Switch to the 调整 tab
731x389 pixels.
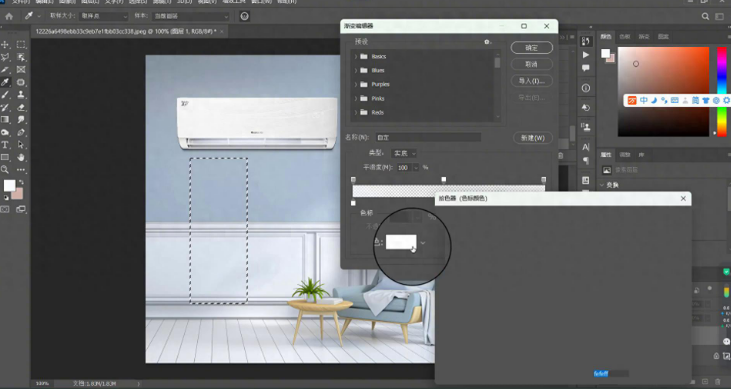click(625, 155)
